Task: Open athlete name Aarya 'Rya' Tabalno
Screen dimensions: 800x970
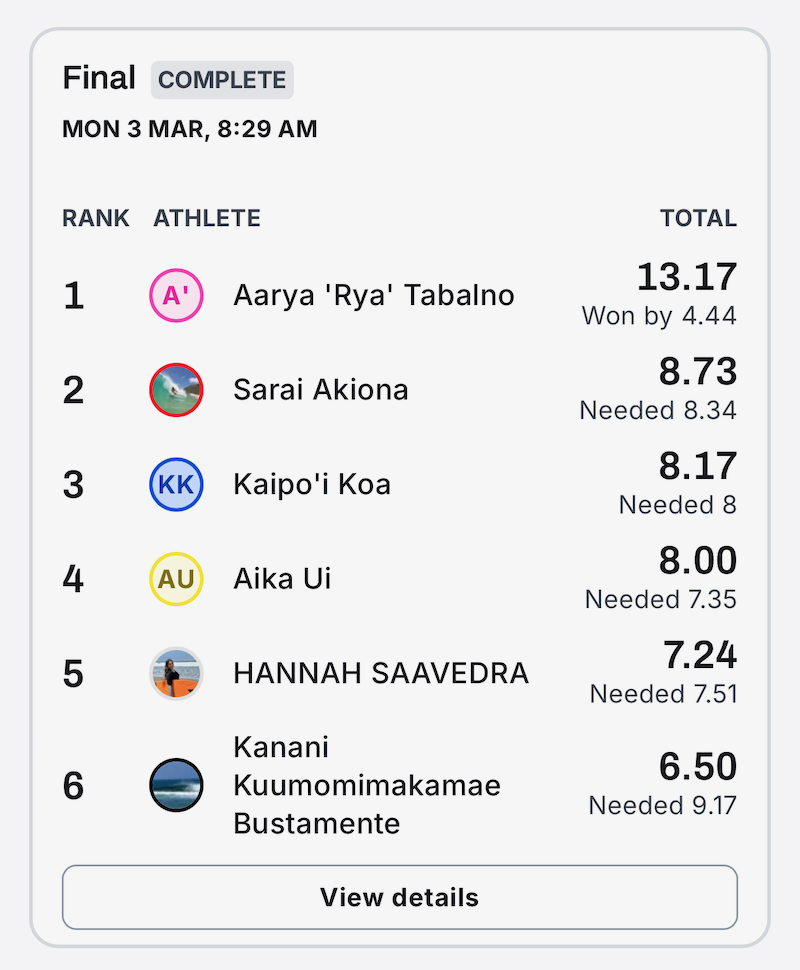Action: click(374, 295)
